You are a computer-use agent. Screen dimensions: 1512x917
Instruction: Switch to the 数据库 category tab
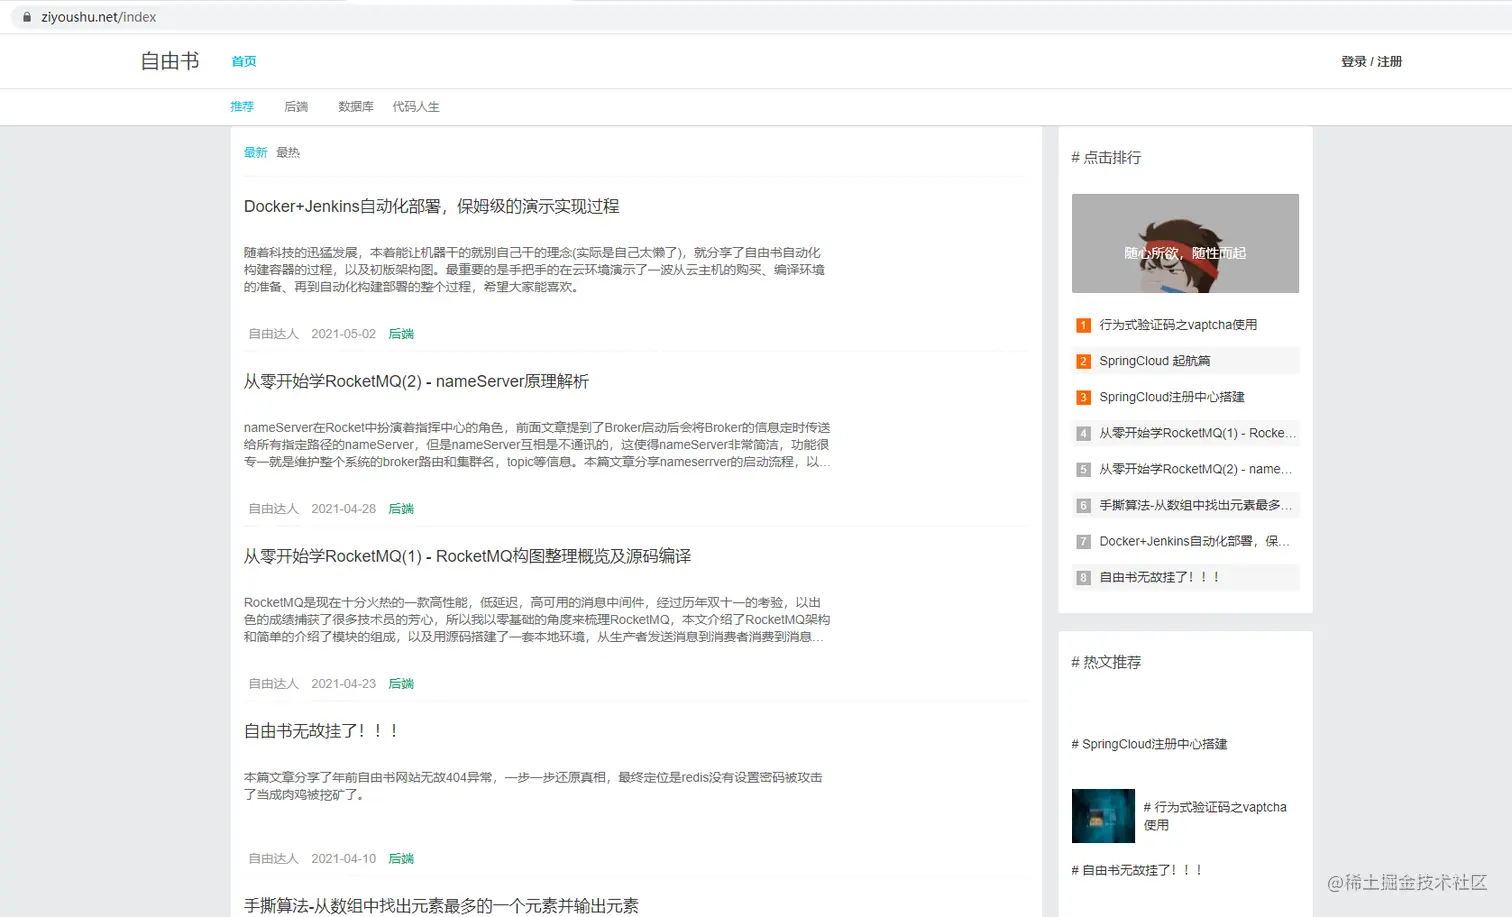(x=355, y=106)
